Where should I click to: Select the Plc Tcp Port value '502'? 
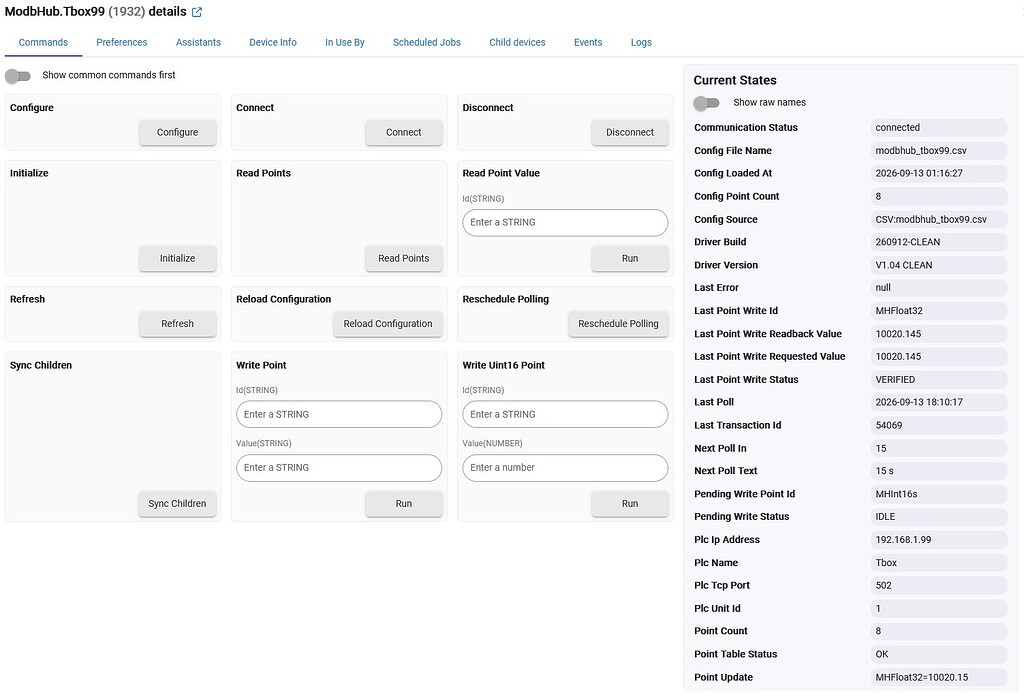click(938, 585)
